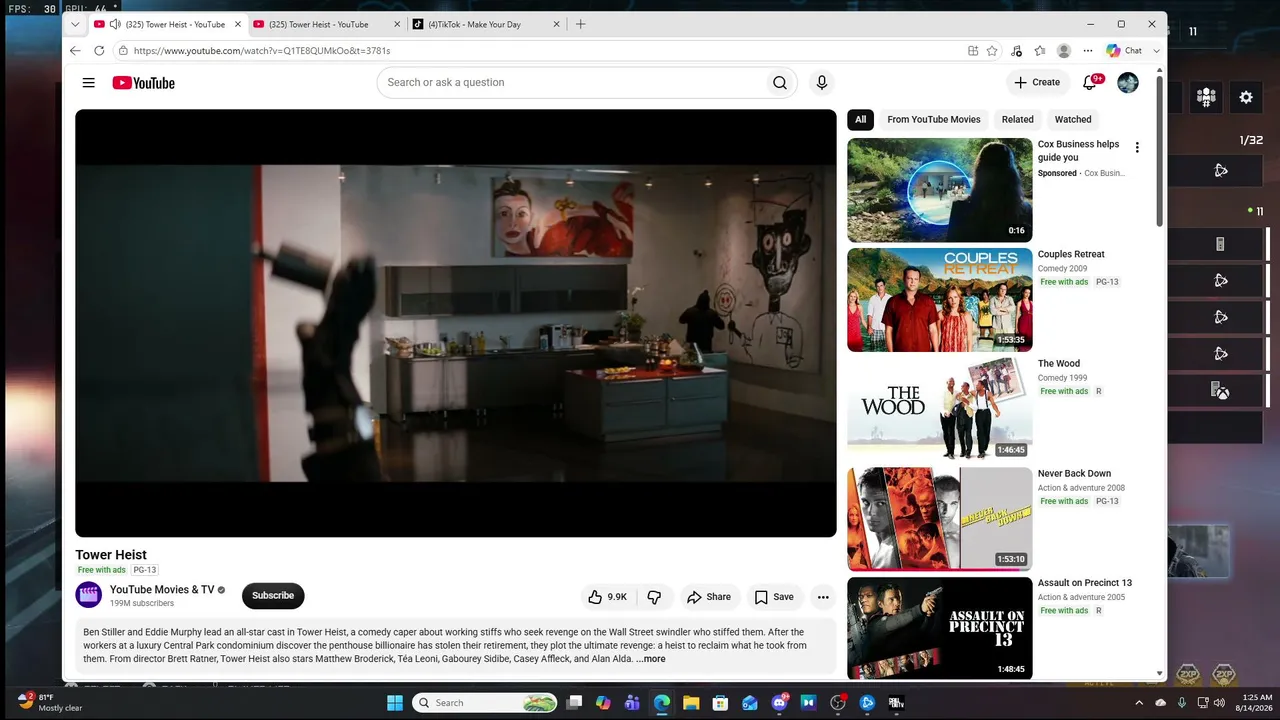Add this page to browser favorites

coord(992,51)
